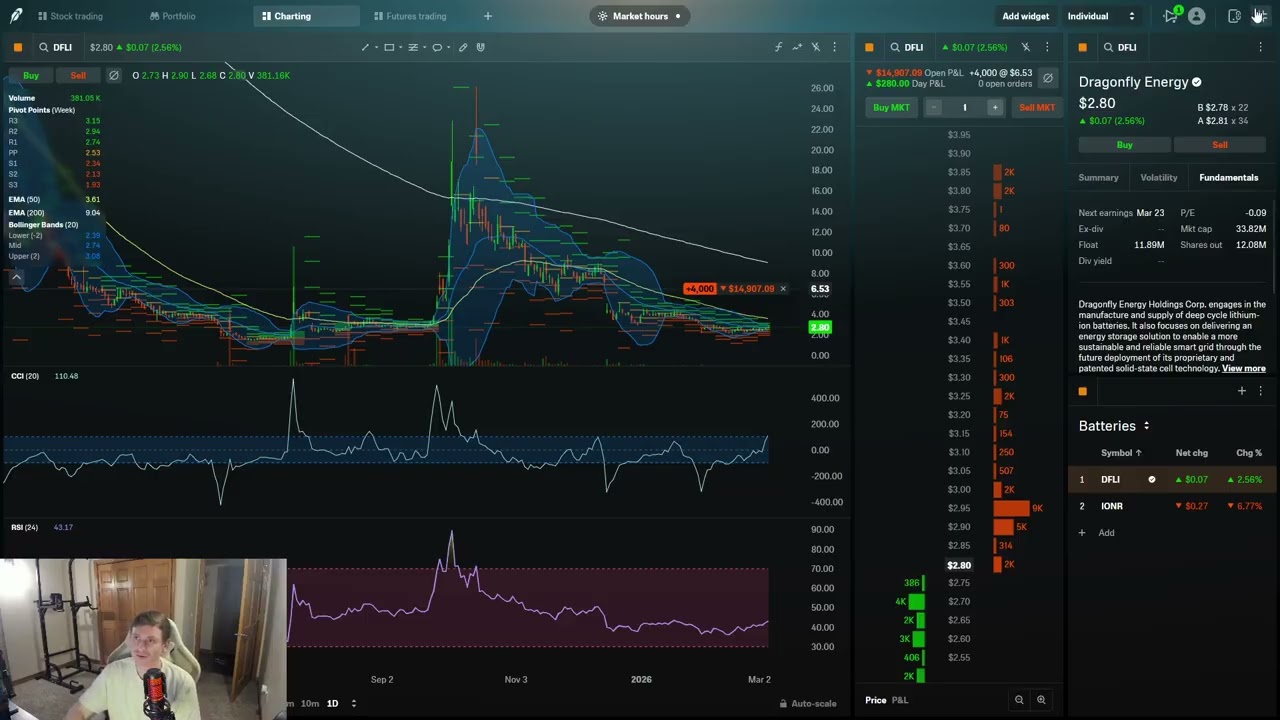Image resolution: width=1280 pixels, height=720 pixels.
Task: Open the announcements megaphone icon
Action: pyautogui.click(x=1171, y=16)
